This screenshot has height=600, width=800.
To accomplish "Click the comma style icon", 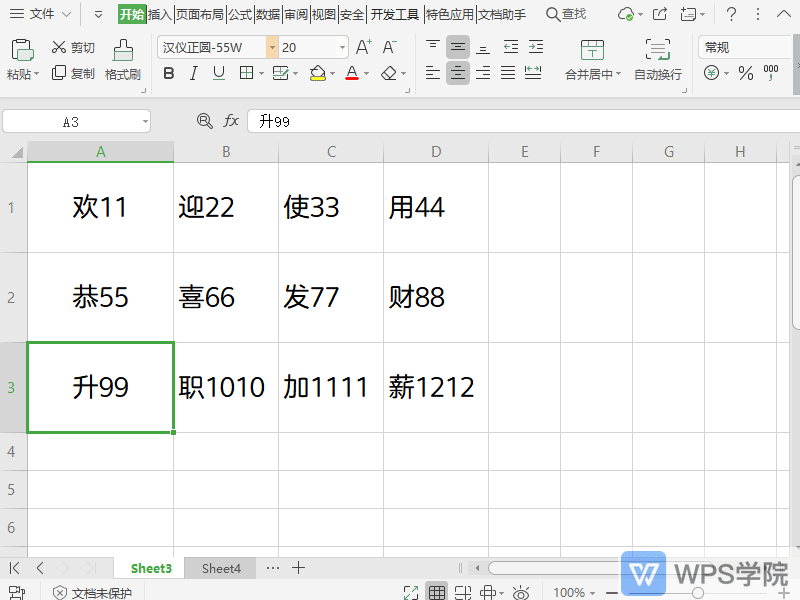I will [x=773, y=73].
